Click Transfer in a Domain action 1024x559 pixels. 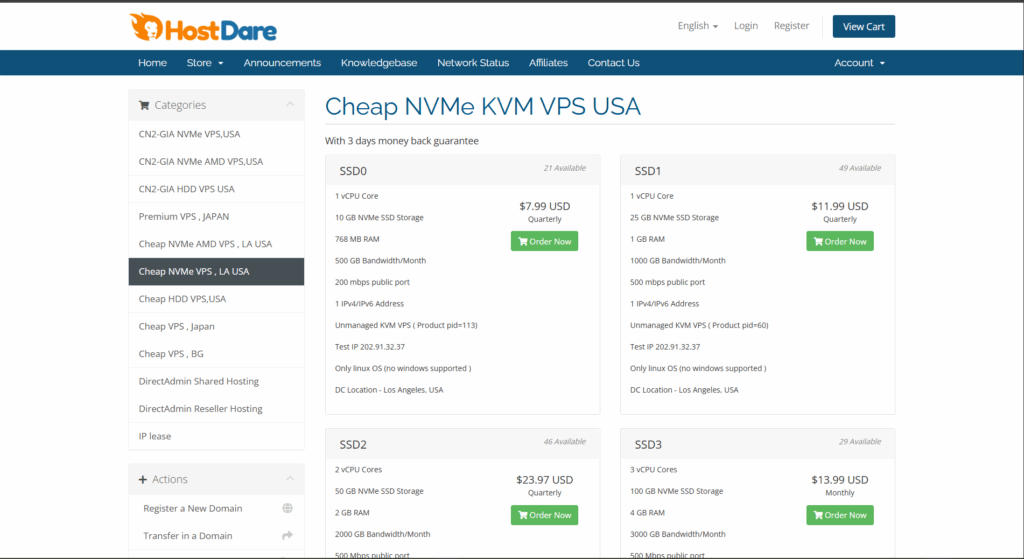coord(216,535)
